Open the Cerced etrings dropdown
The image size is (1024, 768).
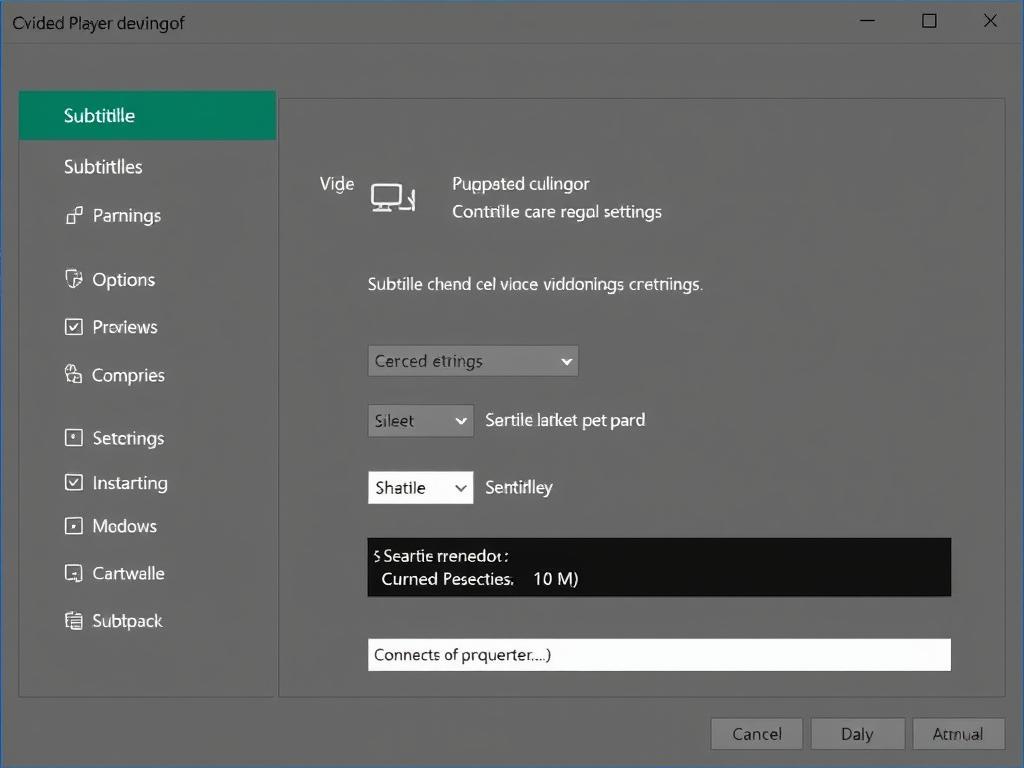point(473,361)
